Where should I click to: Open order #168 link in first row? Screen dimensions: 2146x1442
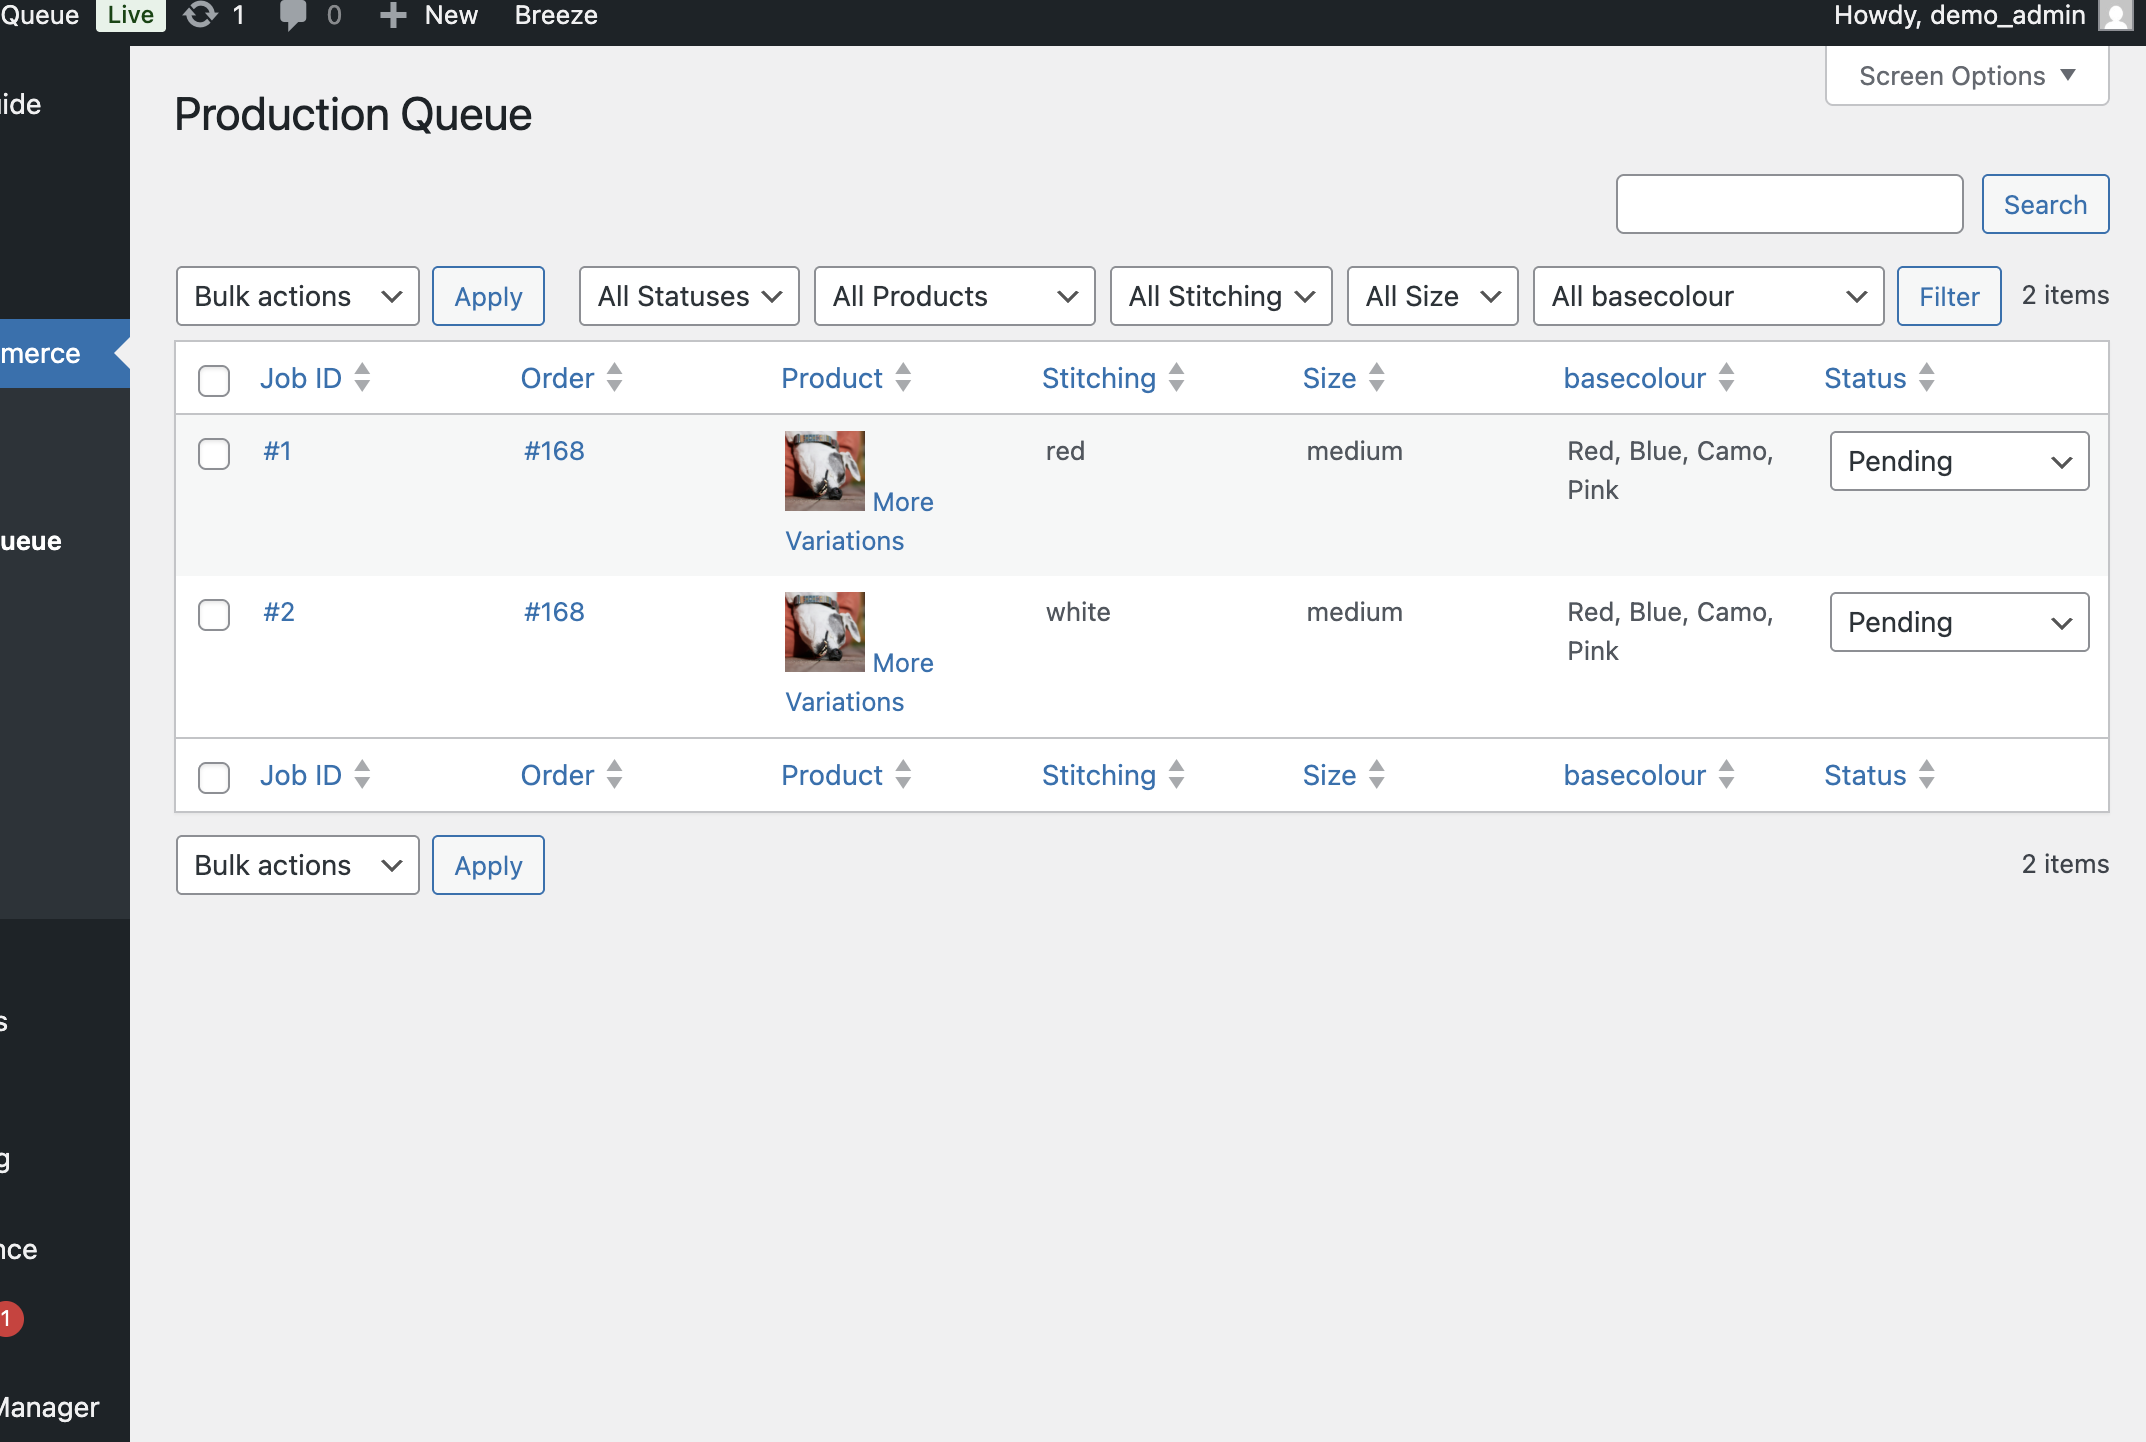coord(554,451)
